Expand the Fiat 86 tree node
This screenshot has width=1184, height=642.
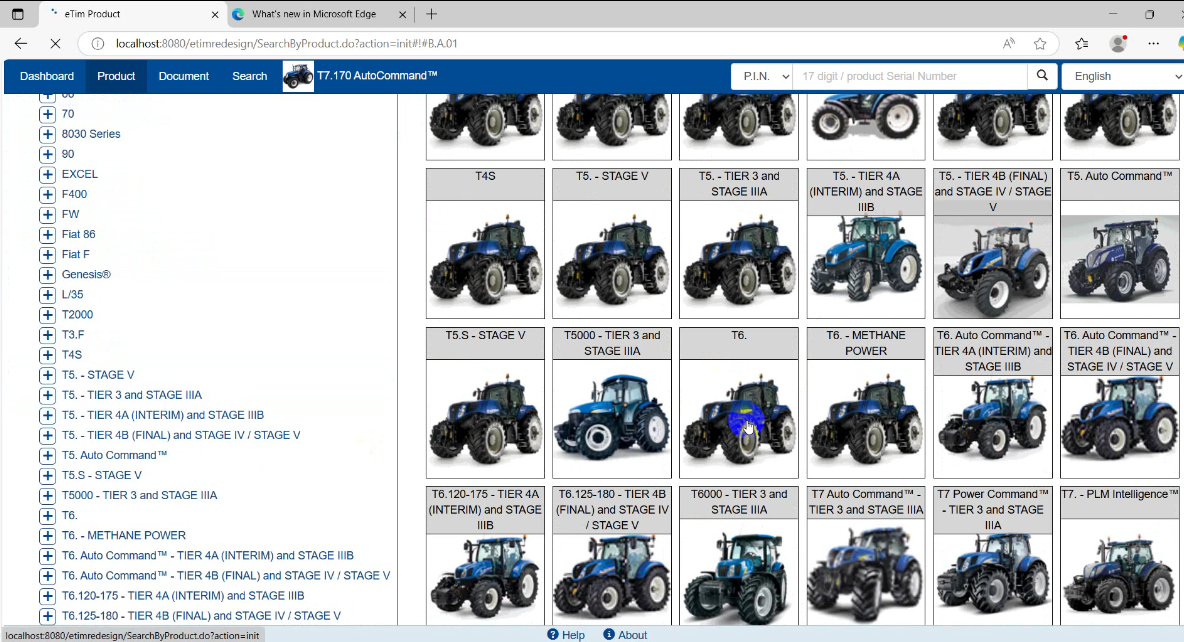[x=48, y=235]
